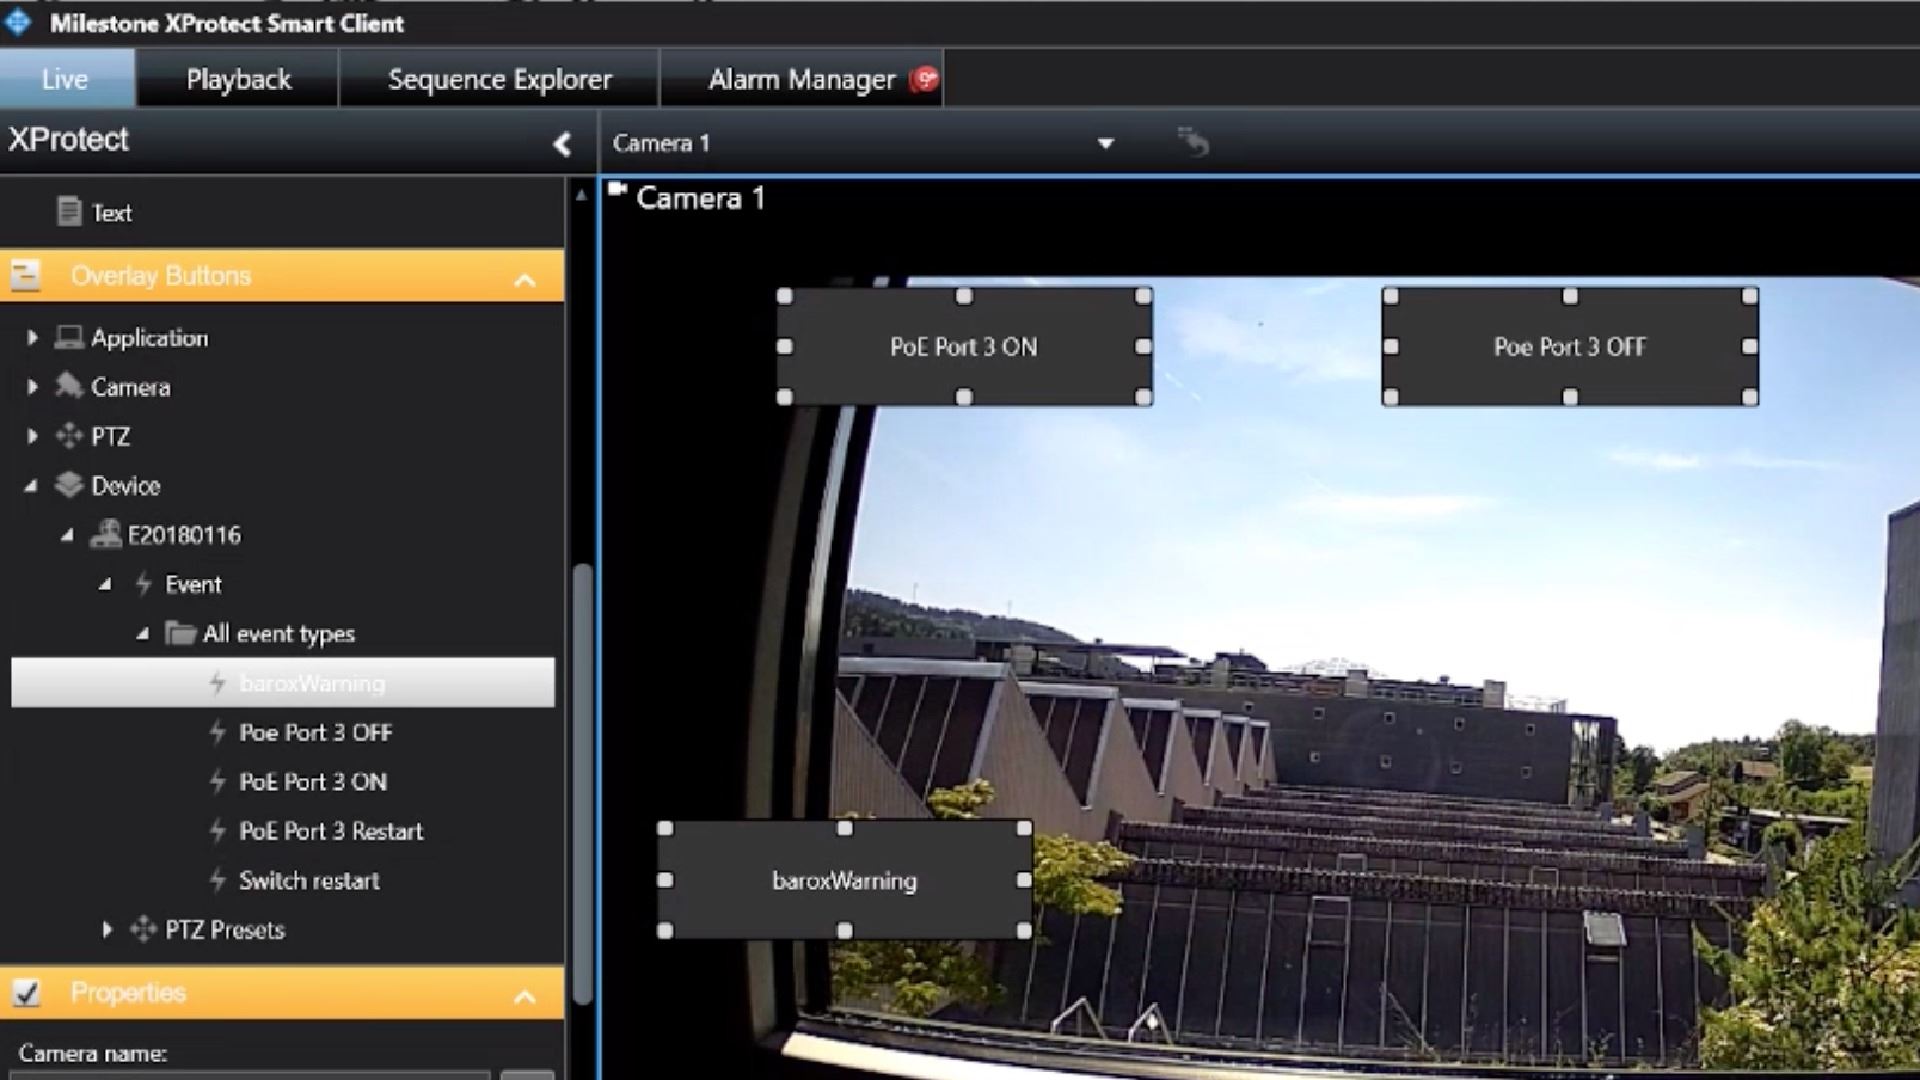Open the Playback tab

click(238, 79)
